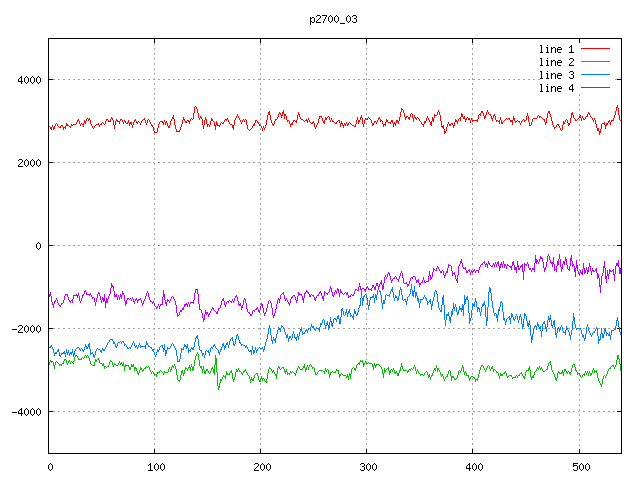Click the 400 x-axis tick label
This screenshot has width=640, height=480.
click(x=473, y=466)
